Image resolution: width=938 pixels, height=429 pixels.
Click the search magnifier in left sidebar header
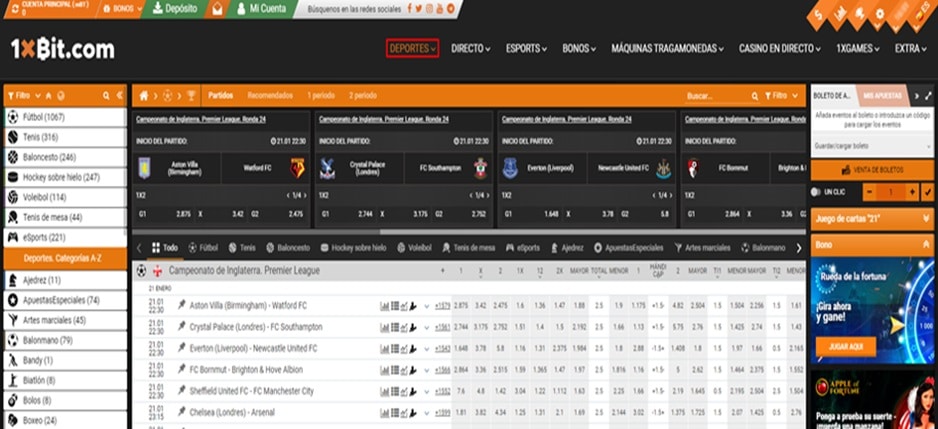106,96
